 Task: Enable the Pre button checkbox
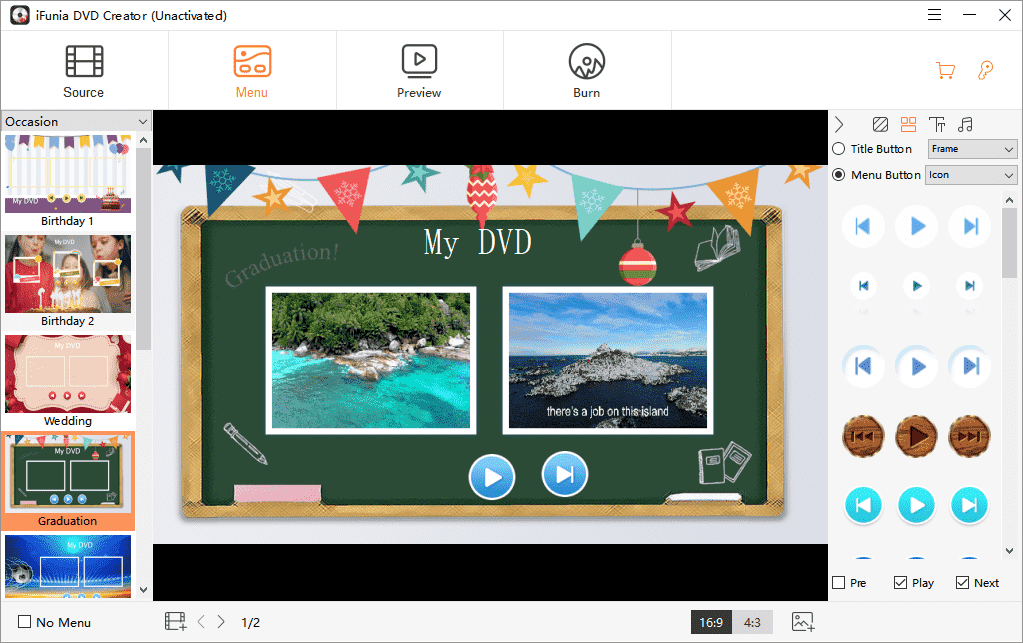pyautogui.click(x=839, y=583)
